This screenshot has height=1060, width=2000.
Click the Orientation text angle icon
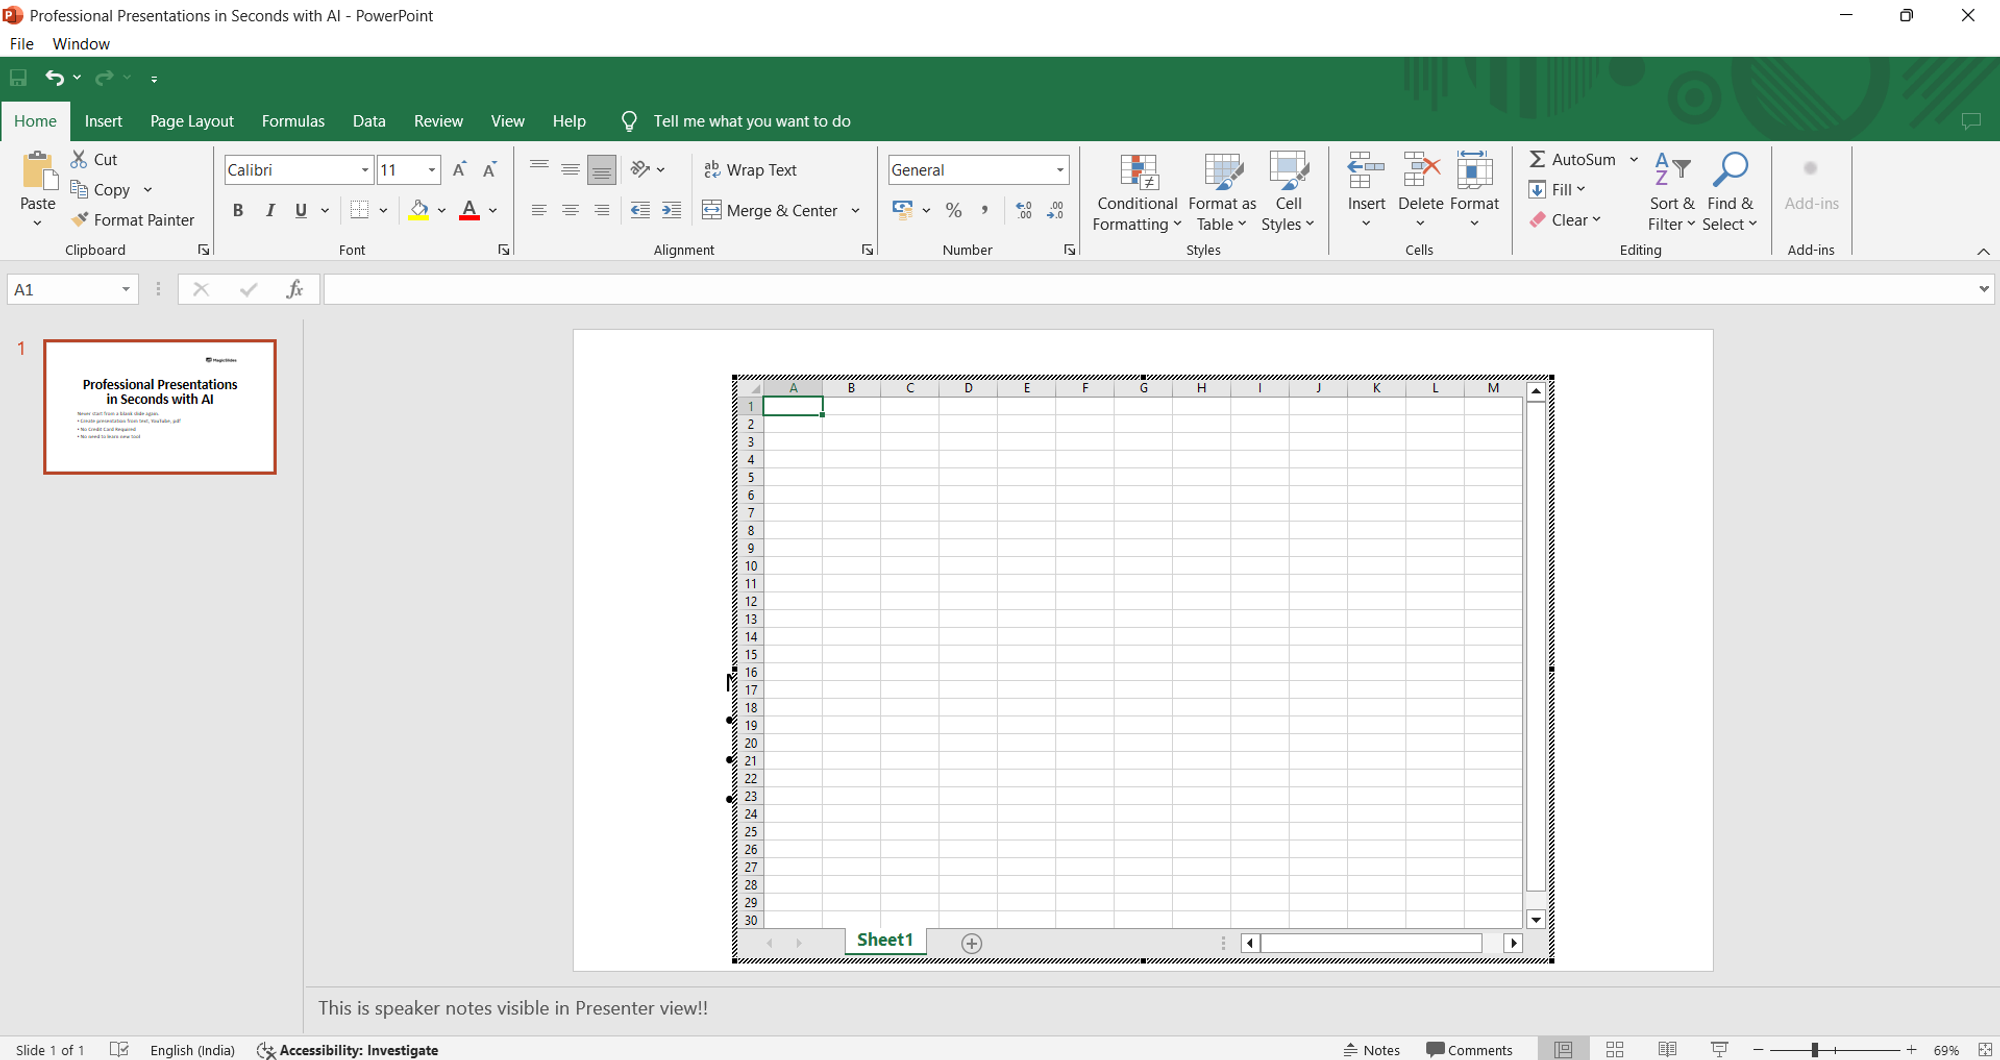click(641, 169)
